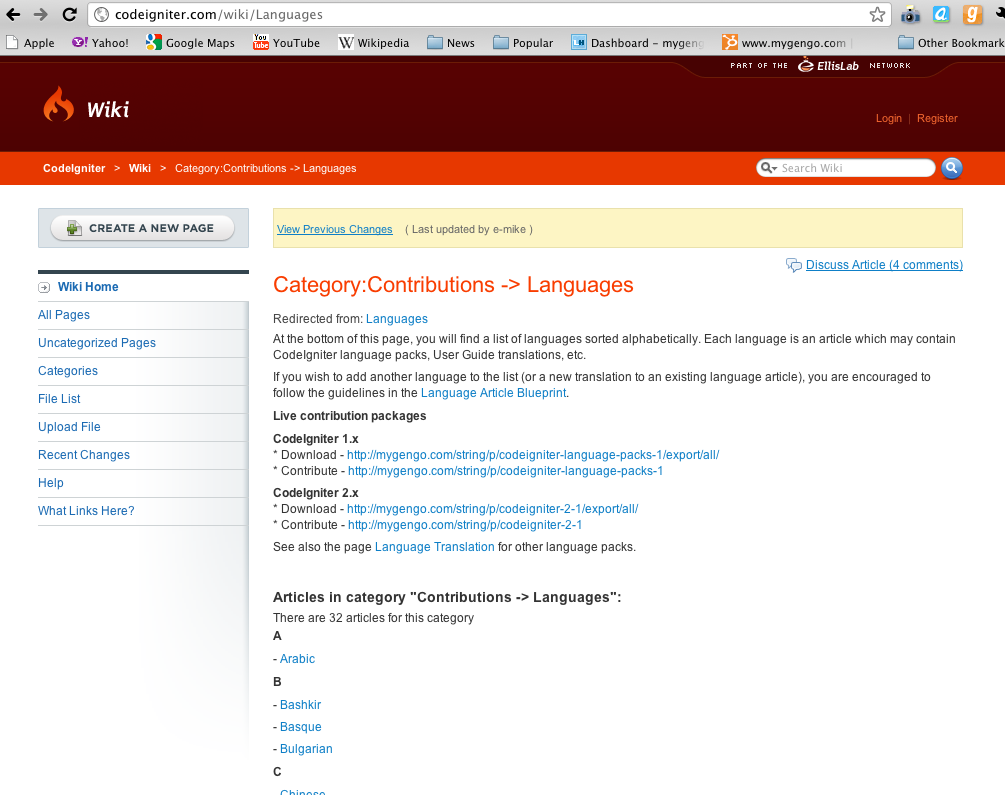Open Uncategorized Pages in the sidebar
This screenshot has height=795, width=1005.
(97, 343)
